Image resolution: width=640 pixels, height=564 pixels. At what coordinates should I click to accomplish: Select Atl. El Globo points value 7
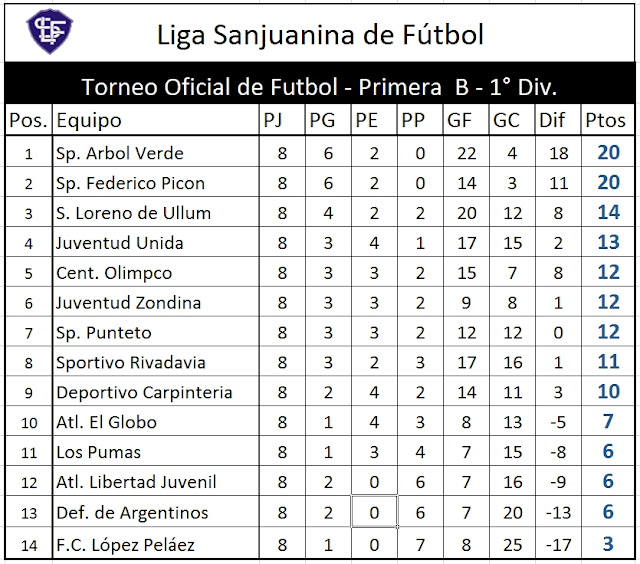click(x=608, y=421)
